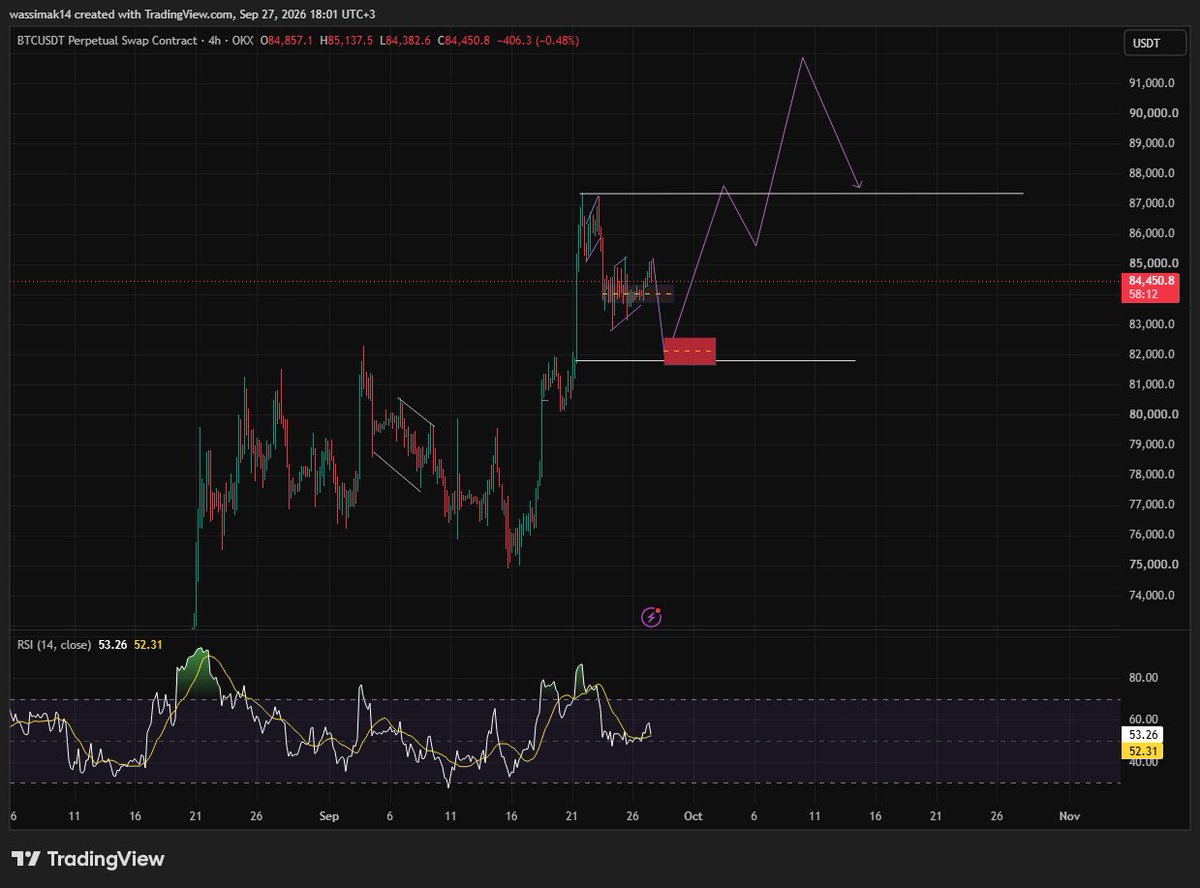Click the 88,000.0 price axis label
1200x888 pixels.
pos(1149,173)
